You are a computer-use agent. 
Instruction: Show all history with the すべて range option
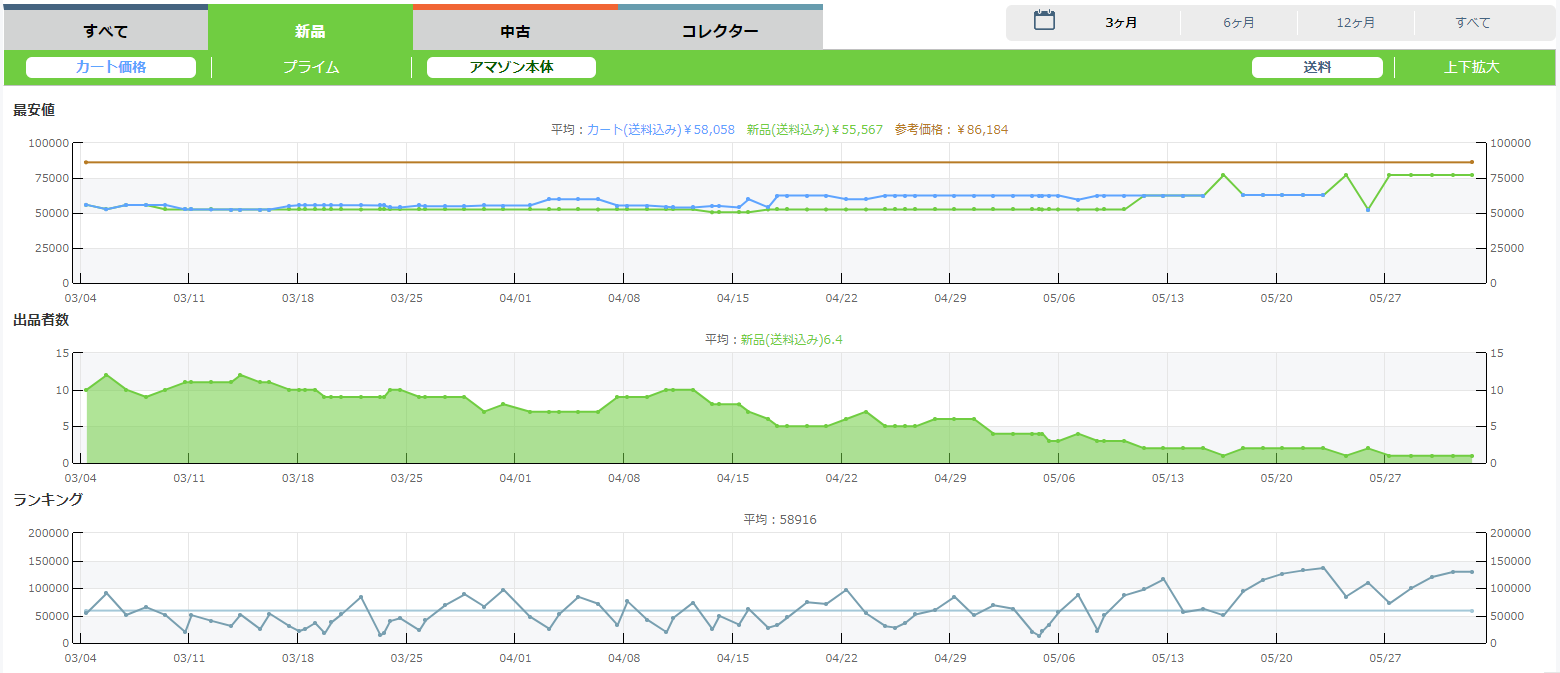click(1473, 22)
